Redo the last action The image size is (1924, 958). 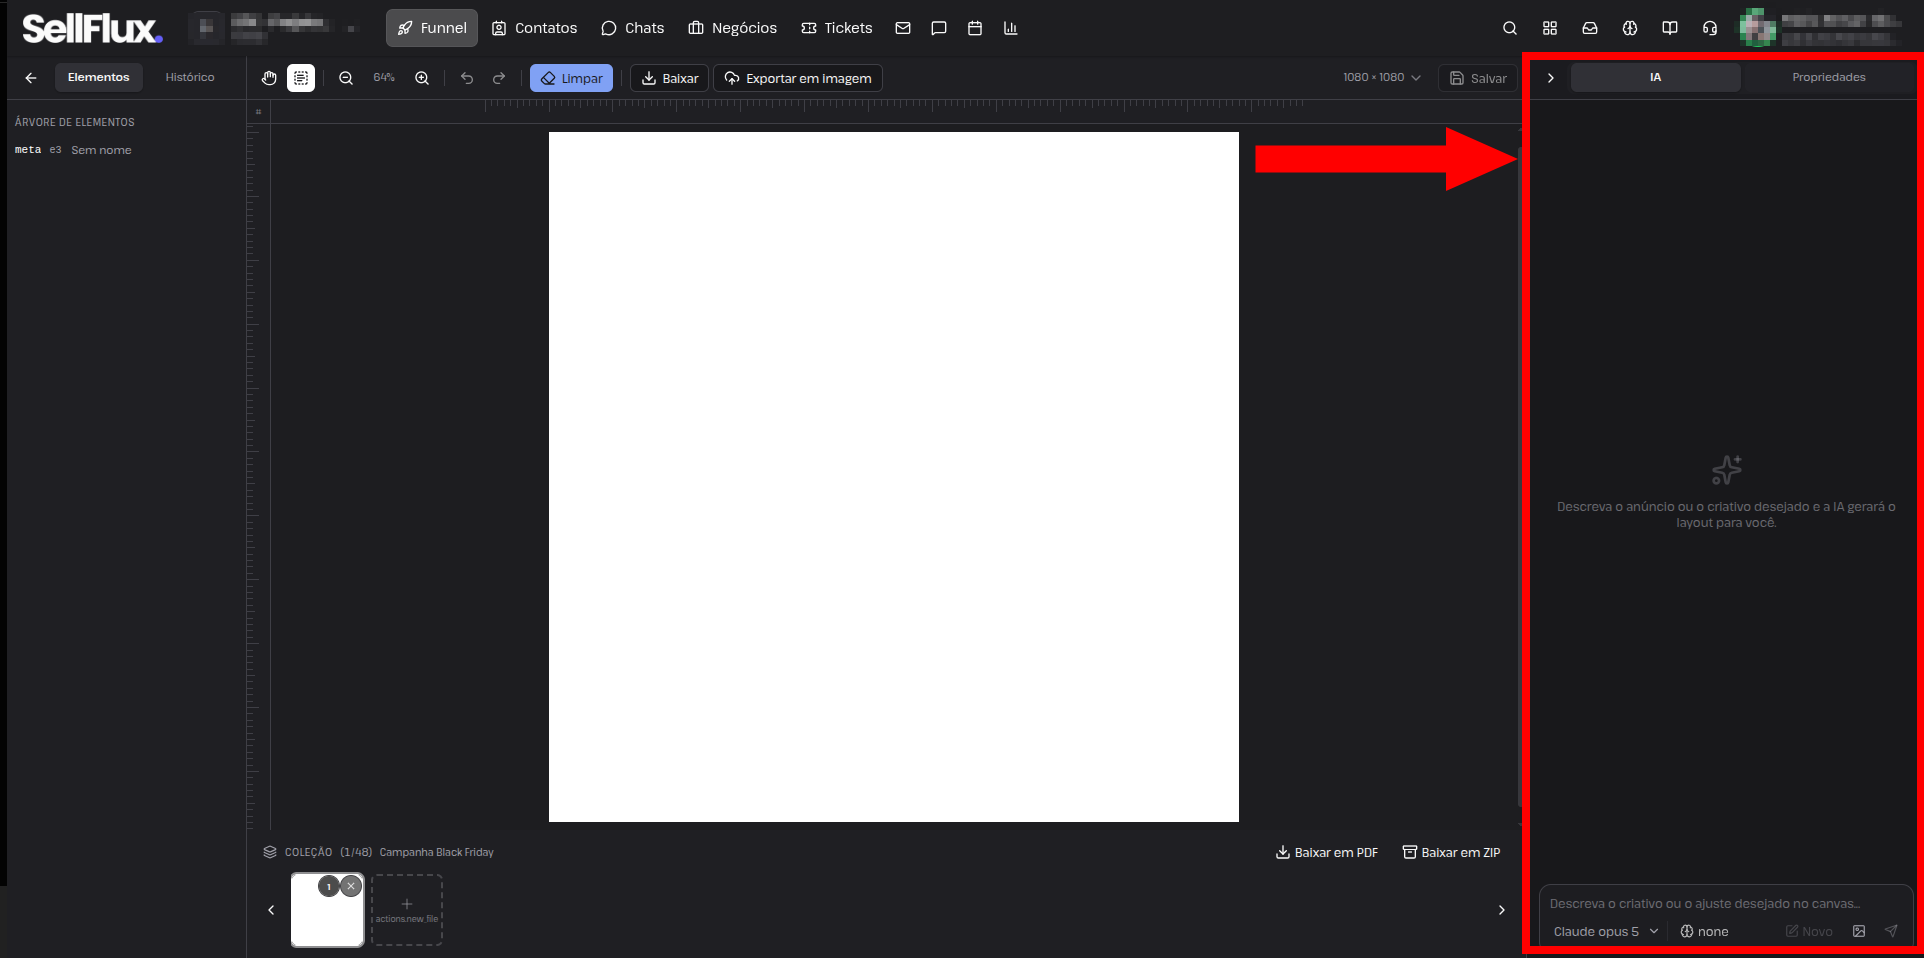coord(499,78)
